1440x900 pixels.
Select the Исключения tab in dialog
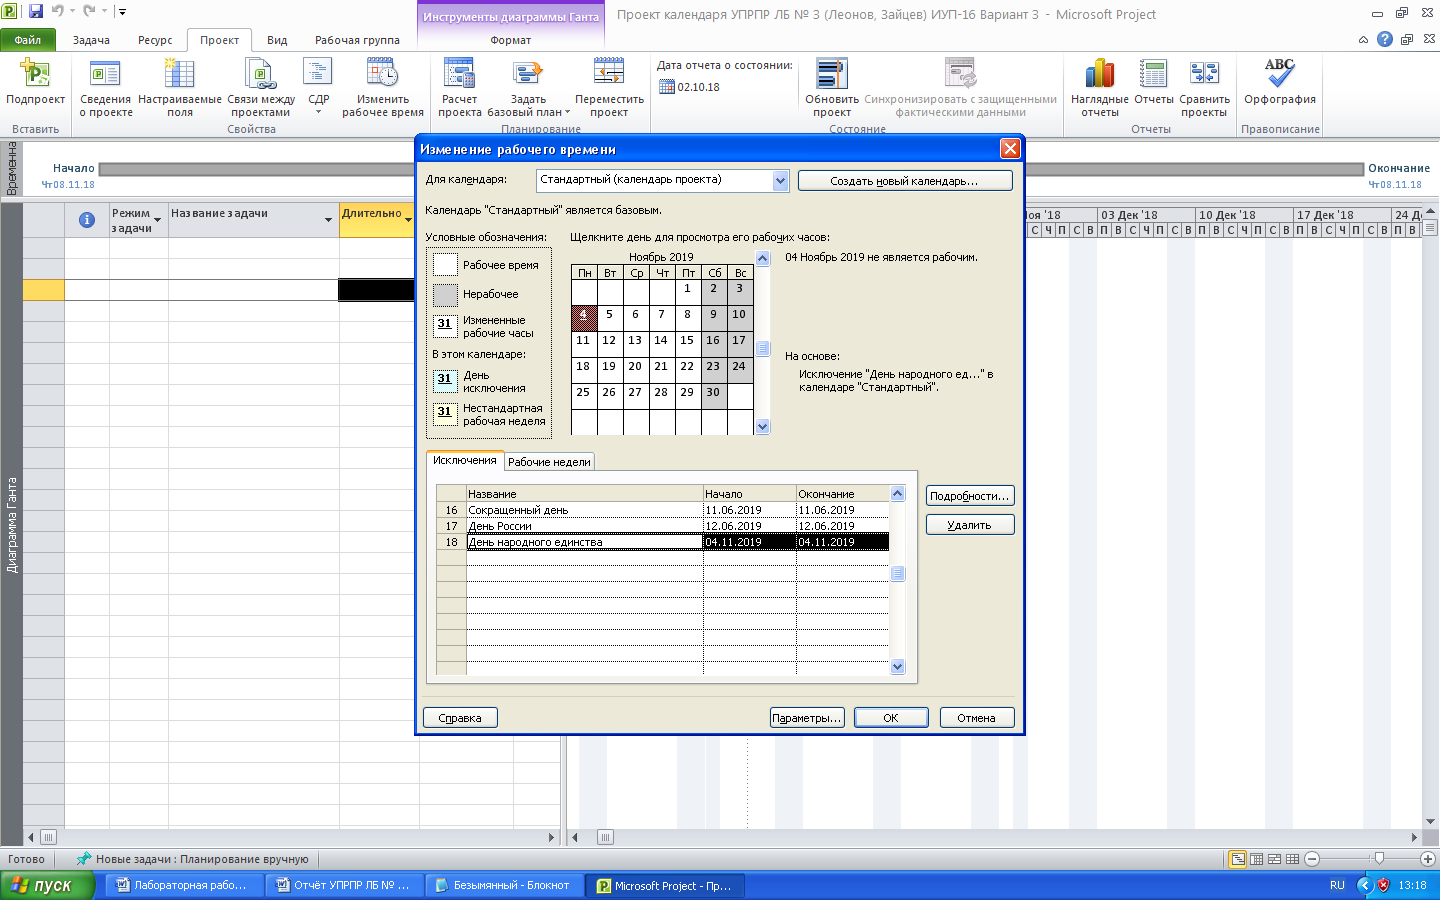tap(464, 460)
